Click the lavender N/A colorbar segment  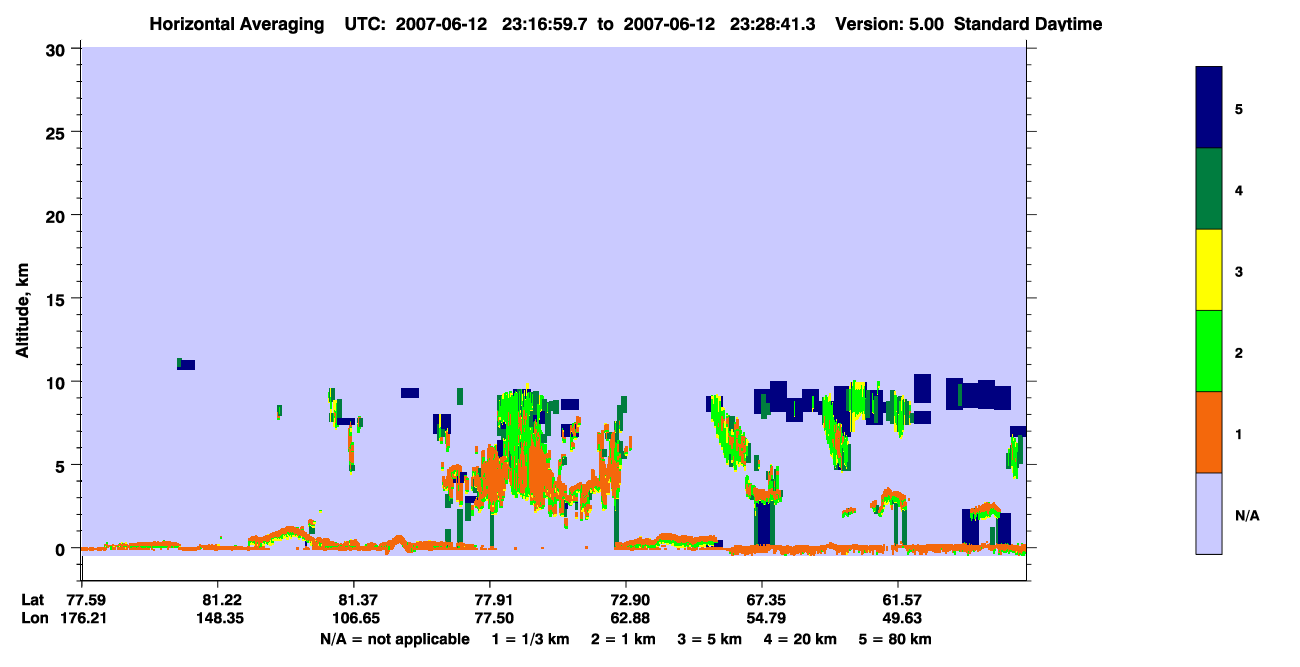click(x=1208, y=513)
